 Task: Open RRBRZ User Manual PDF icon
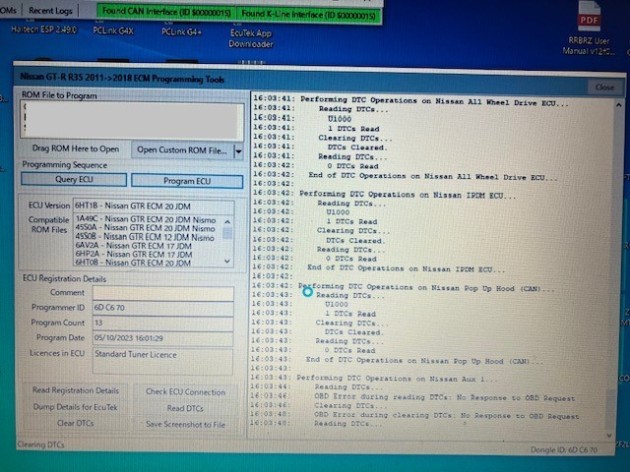589,29
